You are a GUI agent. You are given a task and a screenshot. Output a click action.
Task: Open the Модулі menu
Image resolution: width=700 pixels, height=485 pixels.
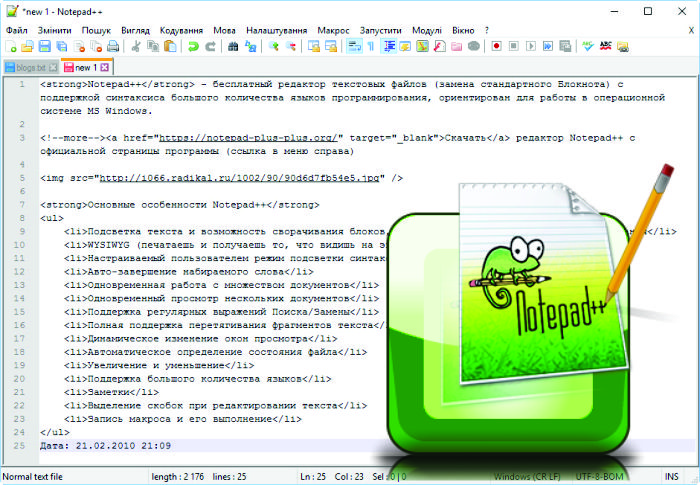427,30
